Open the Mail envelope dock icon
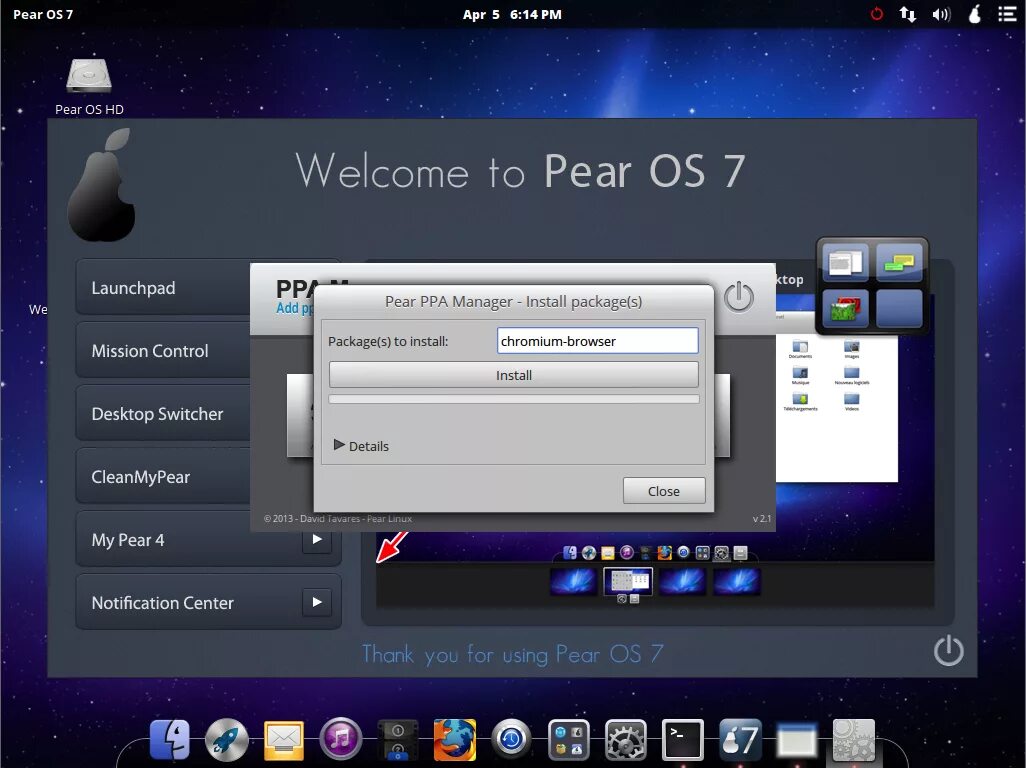 (x=283, y=741)
